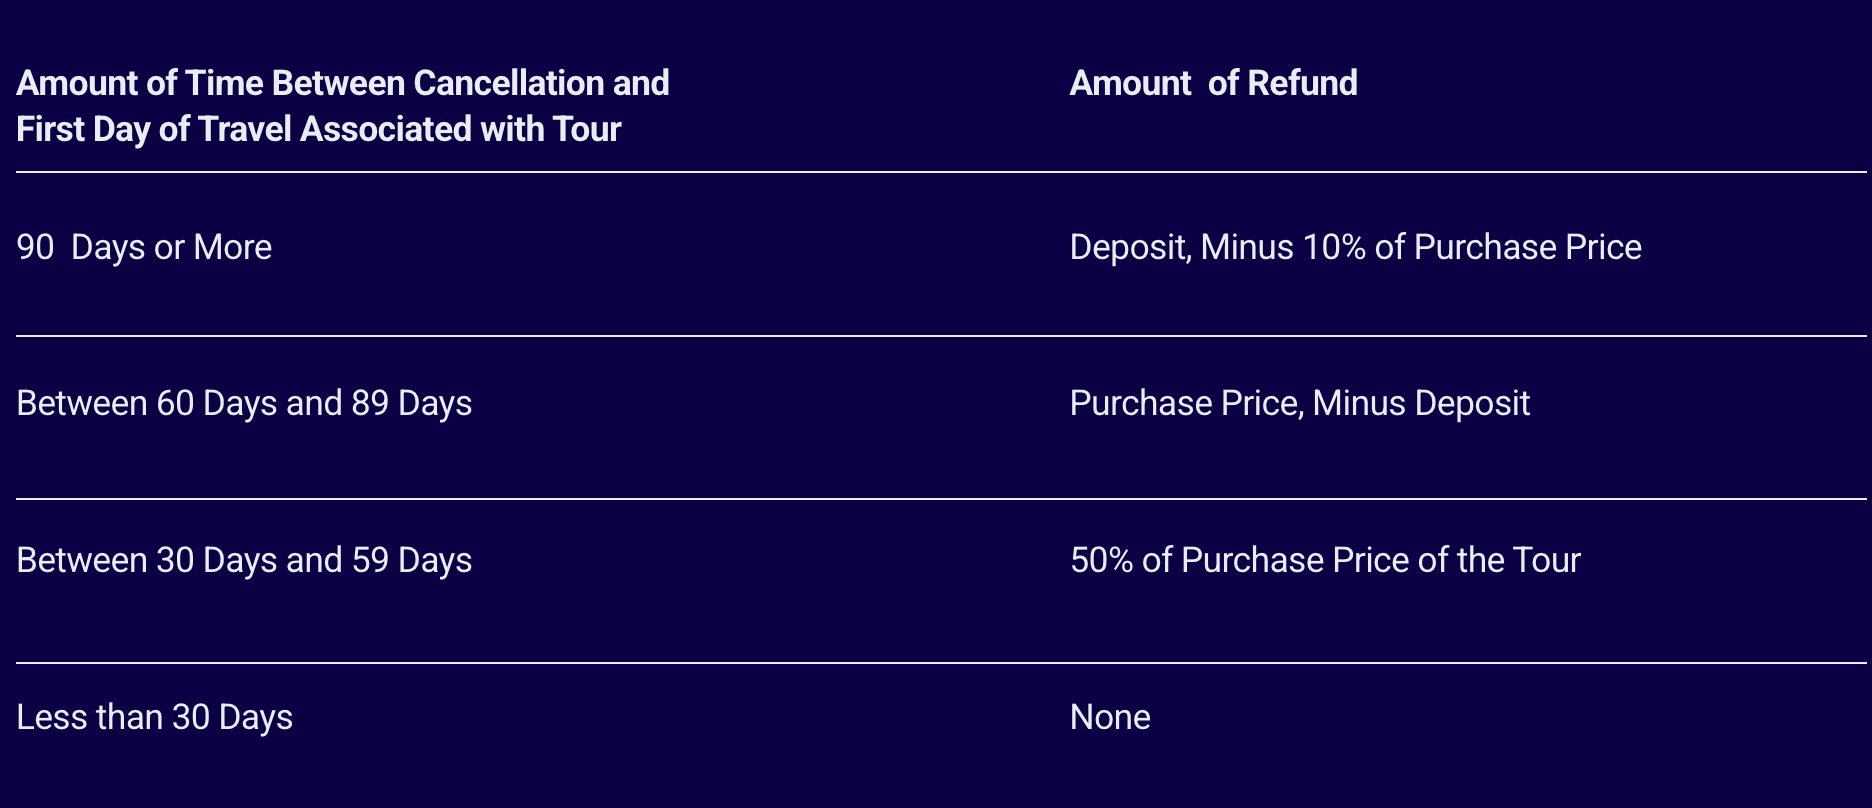
Task: Select the "Amount of Refund" column header
Action: pyautogui.click(x=1213, y=83)
